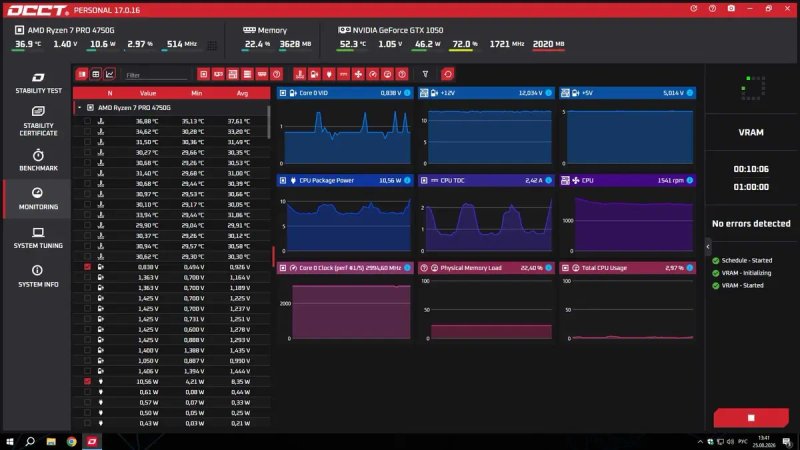
Task: Open Windows Start menu
Action: pyautogui.click(x=10, y=441)
